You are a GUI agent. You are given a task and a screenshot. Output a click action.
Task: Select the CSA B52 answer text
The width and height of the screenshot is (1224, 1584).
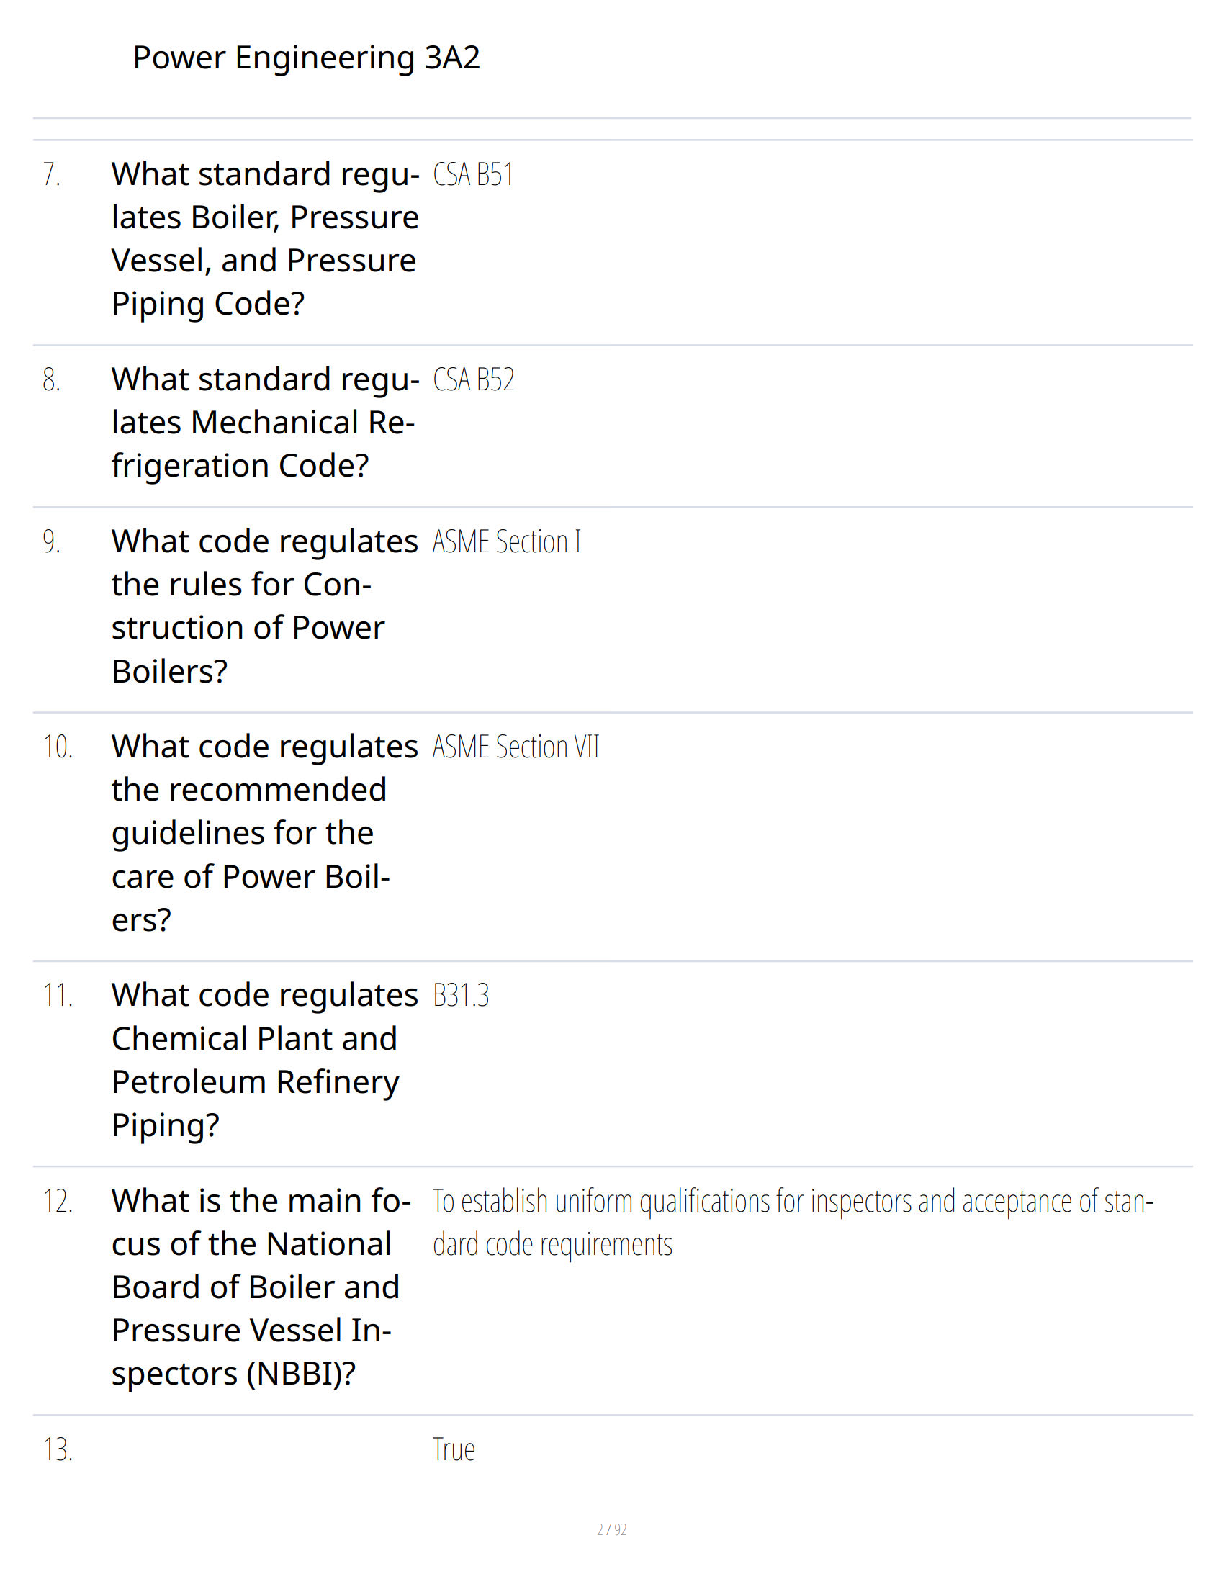click(474, 380)
